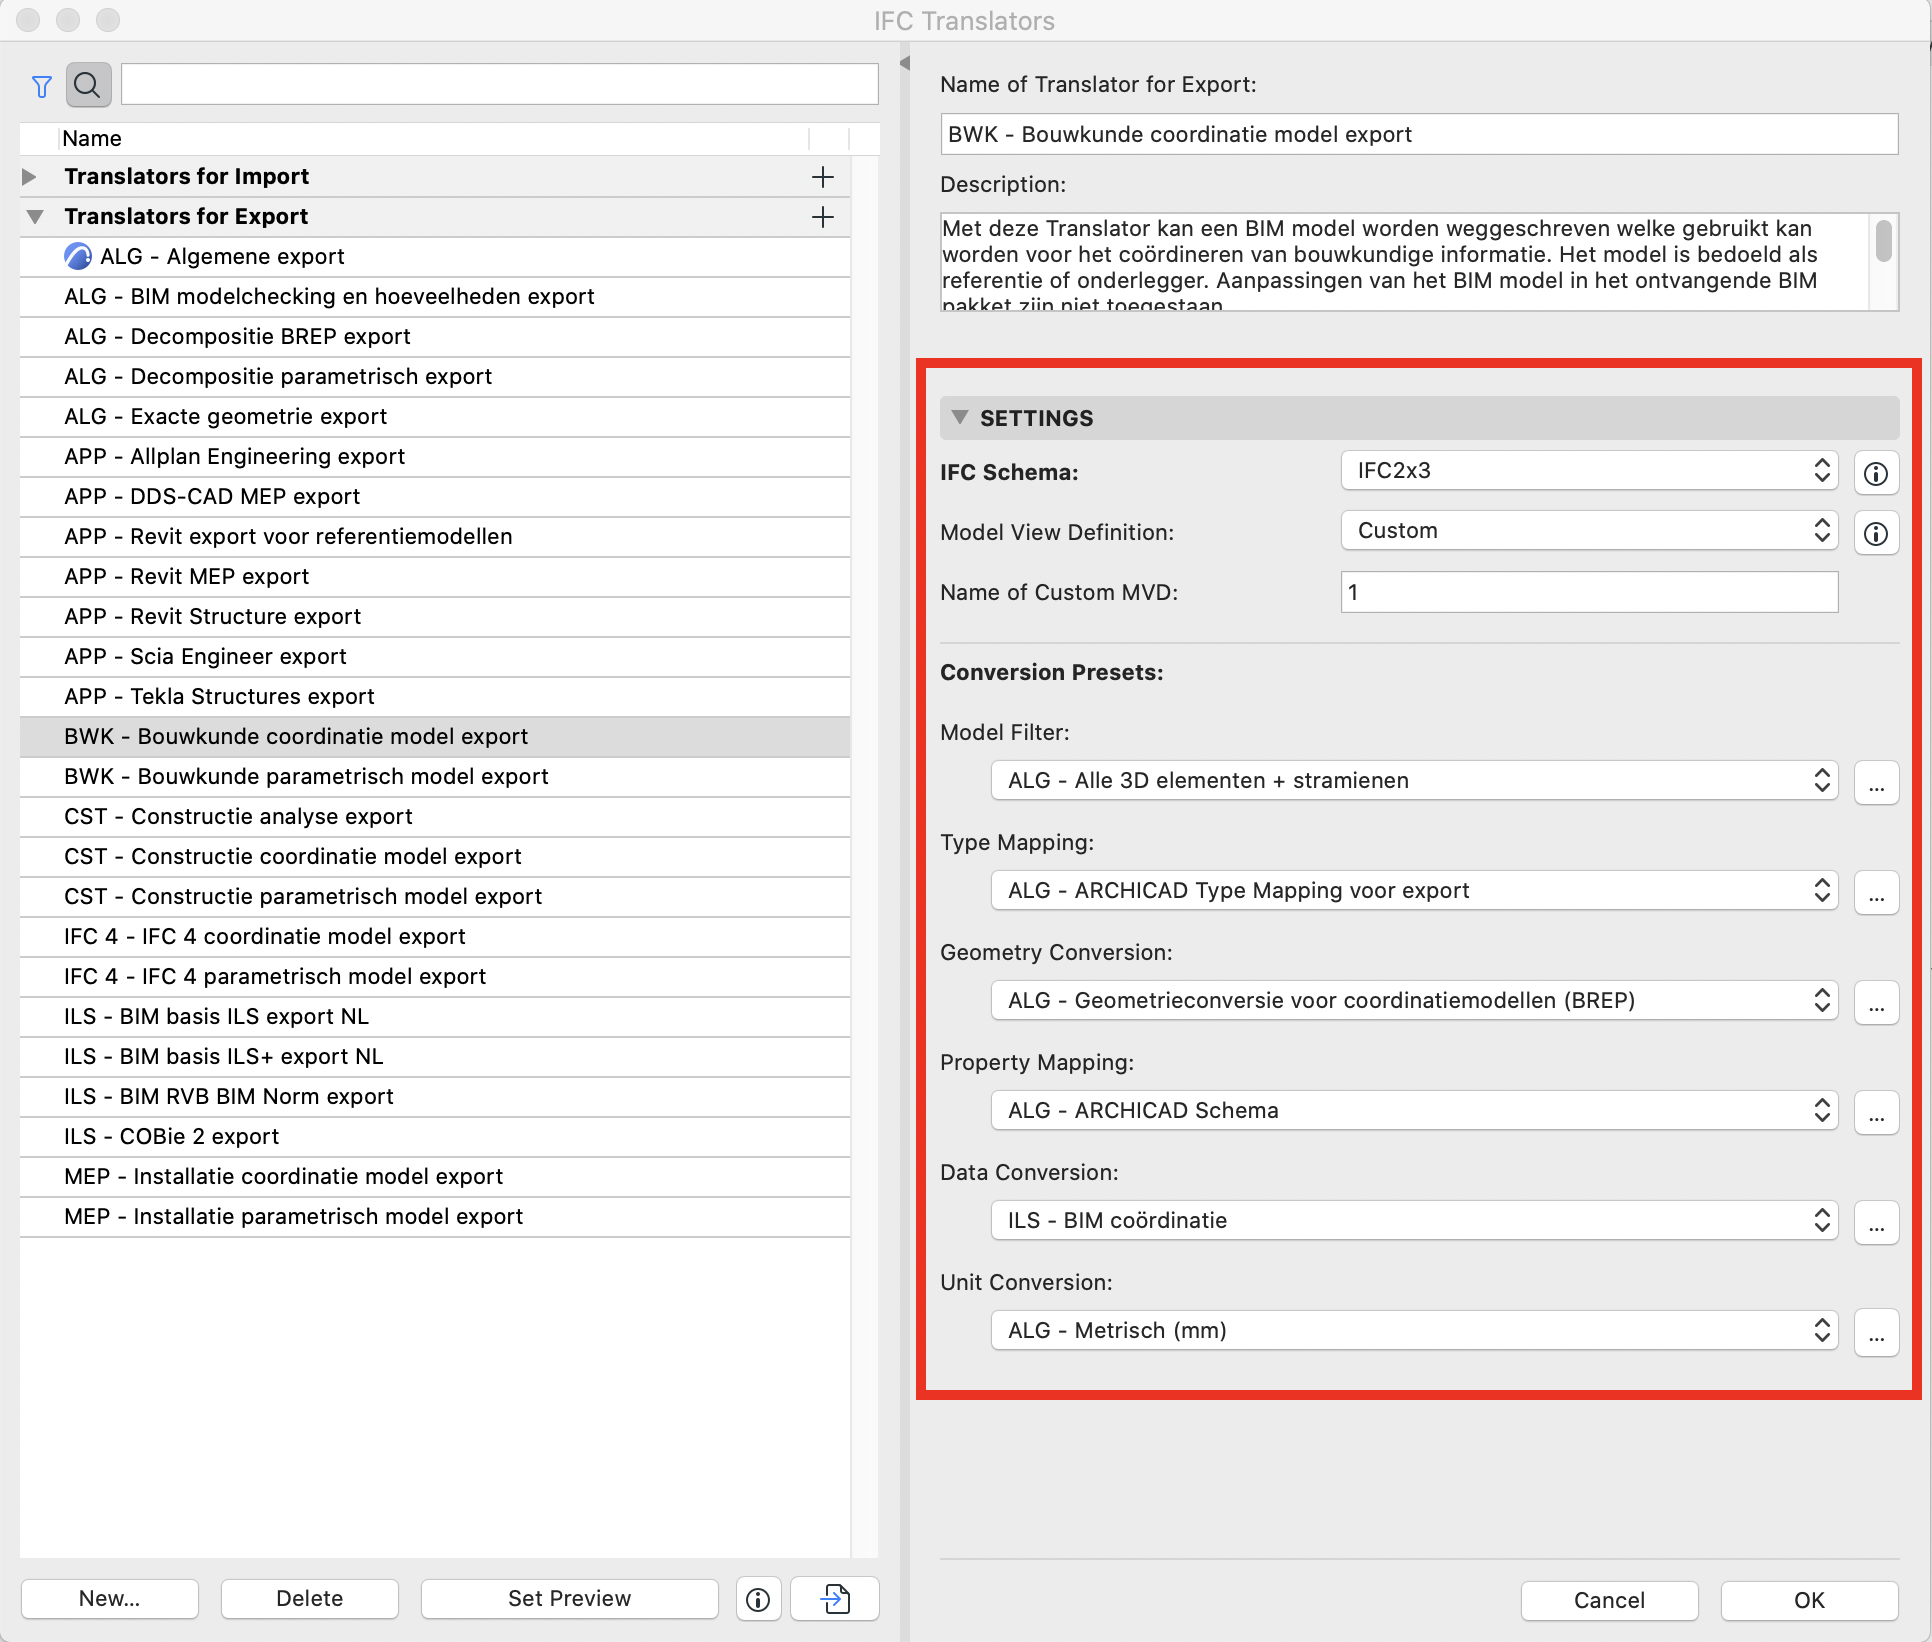Open Type Mapping options ellipsis button
This screenshot has height=1642, width=1932.
(x=1876, y=892)
